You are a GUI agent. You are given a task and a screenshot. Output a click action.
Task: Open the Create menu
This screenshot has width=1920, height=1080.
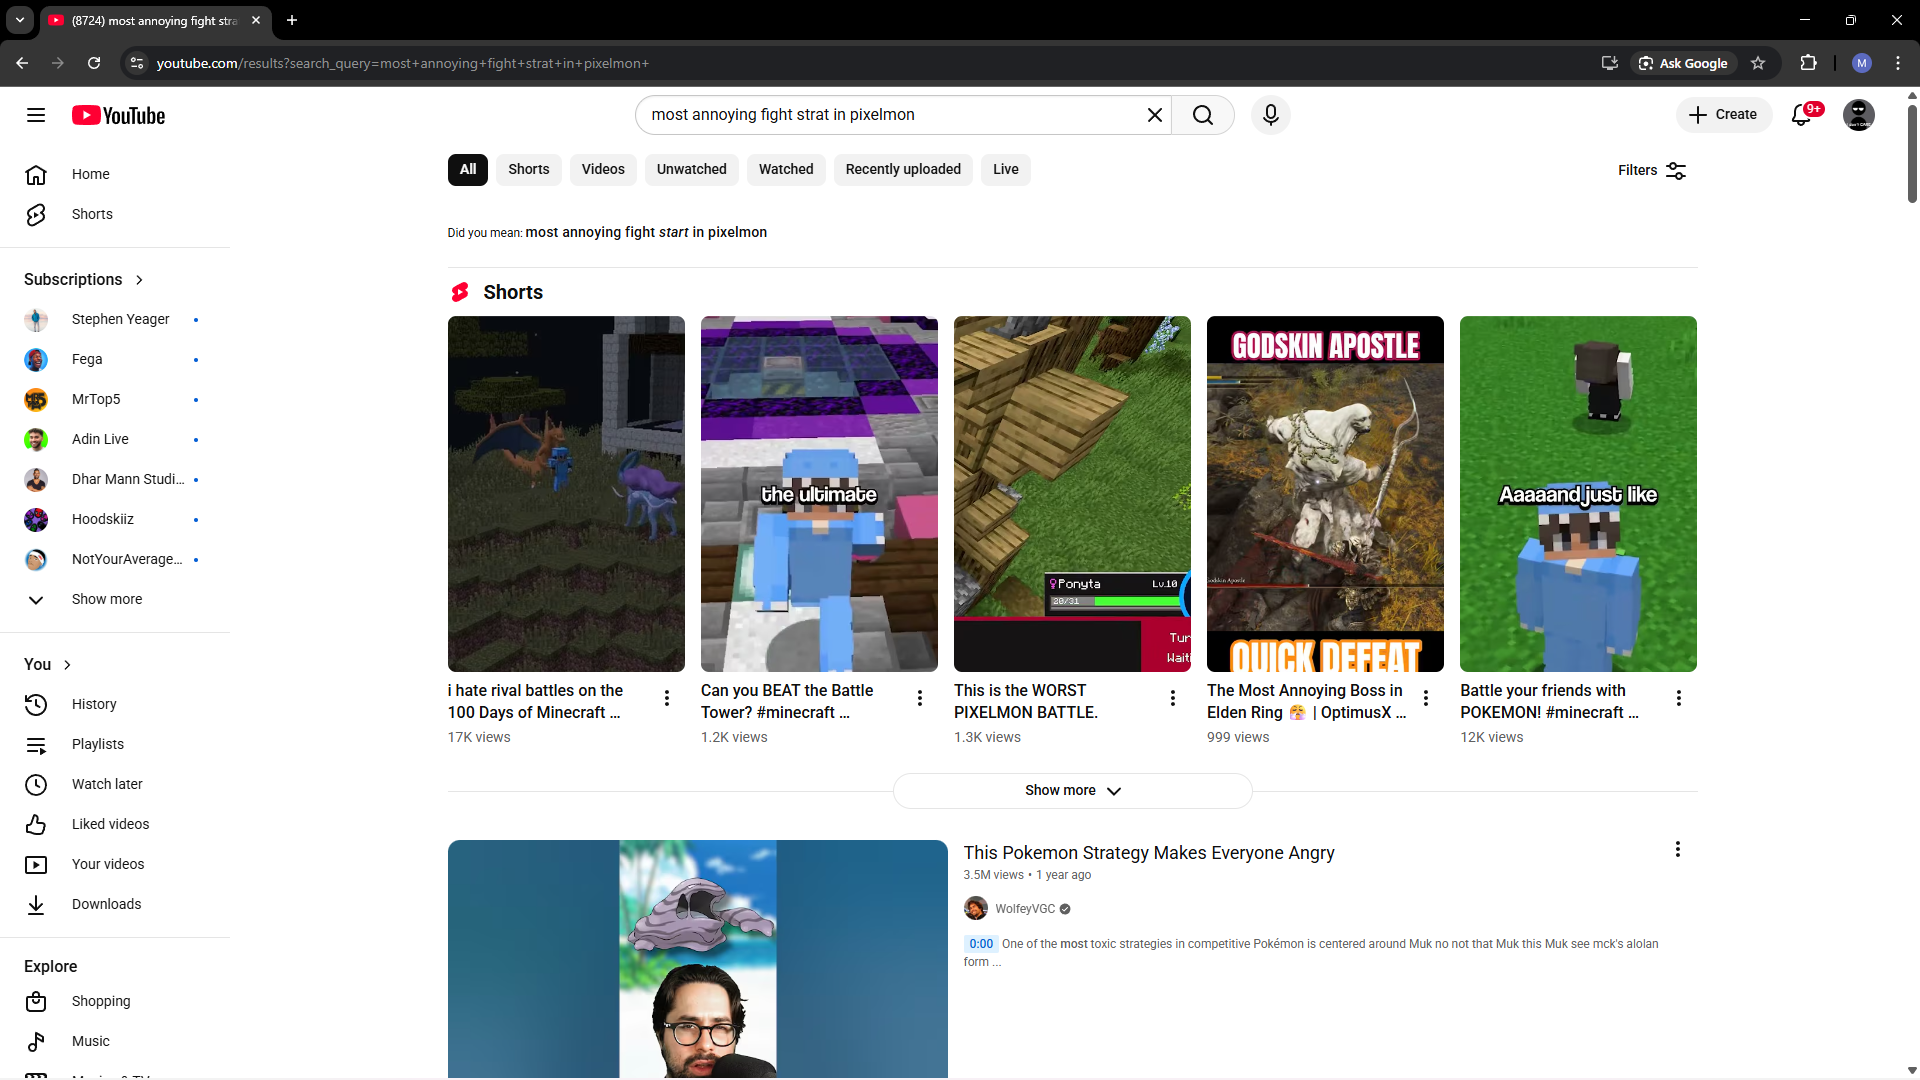tap(1723, 115)
